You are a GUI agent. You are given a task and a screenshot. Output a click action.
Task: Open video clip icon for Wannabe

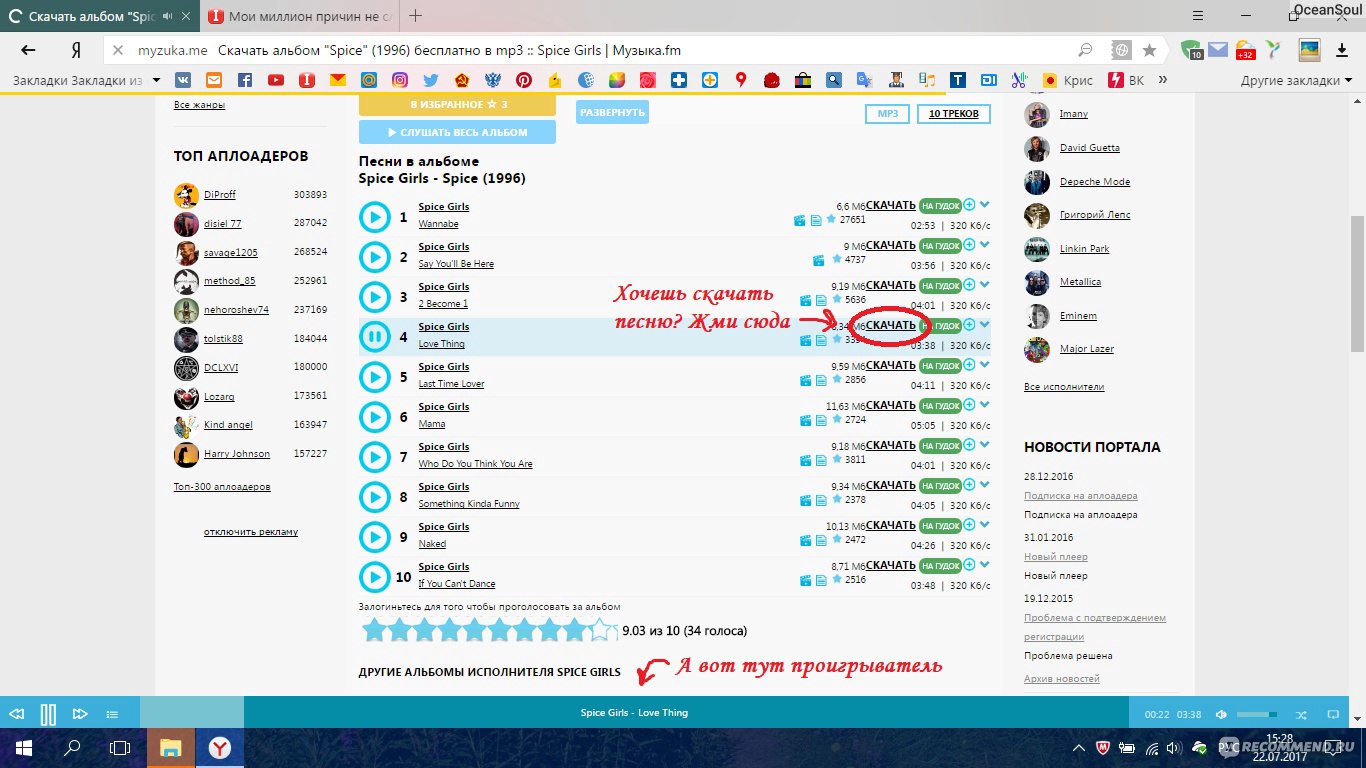800,220
